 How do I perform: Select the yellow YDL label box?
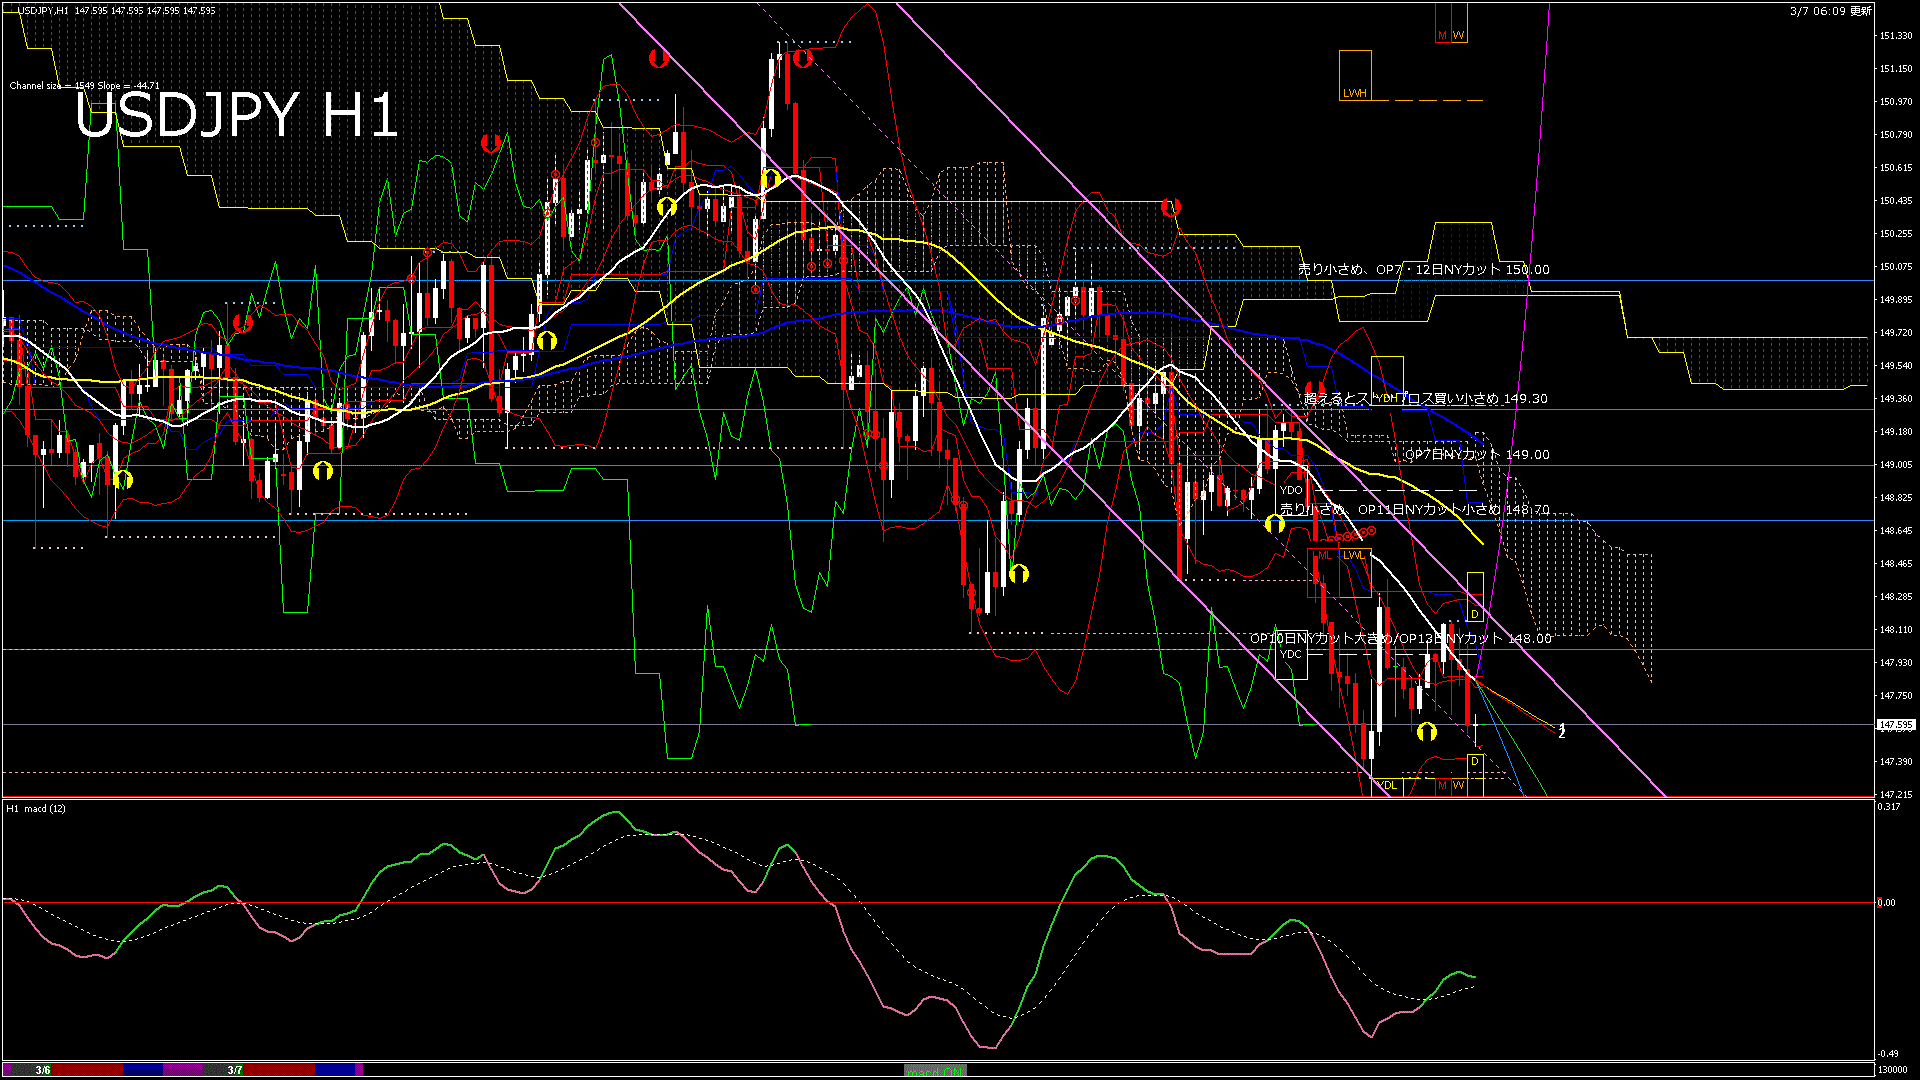pyautogui.click(x=1388, y=785)
